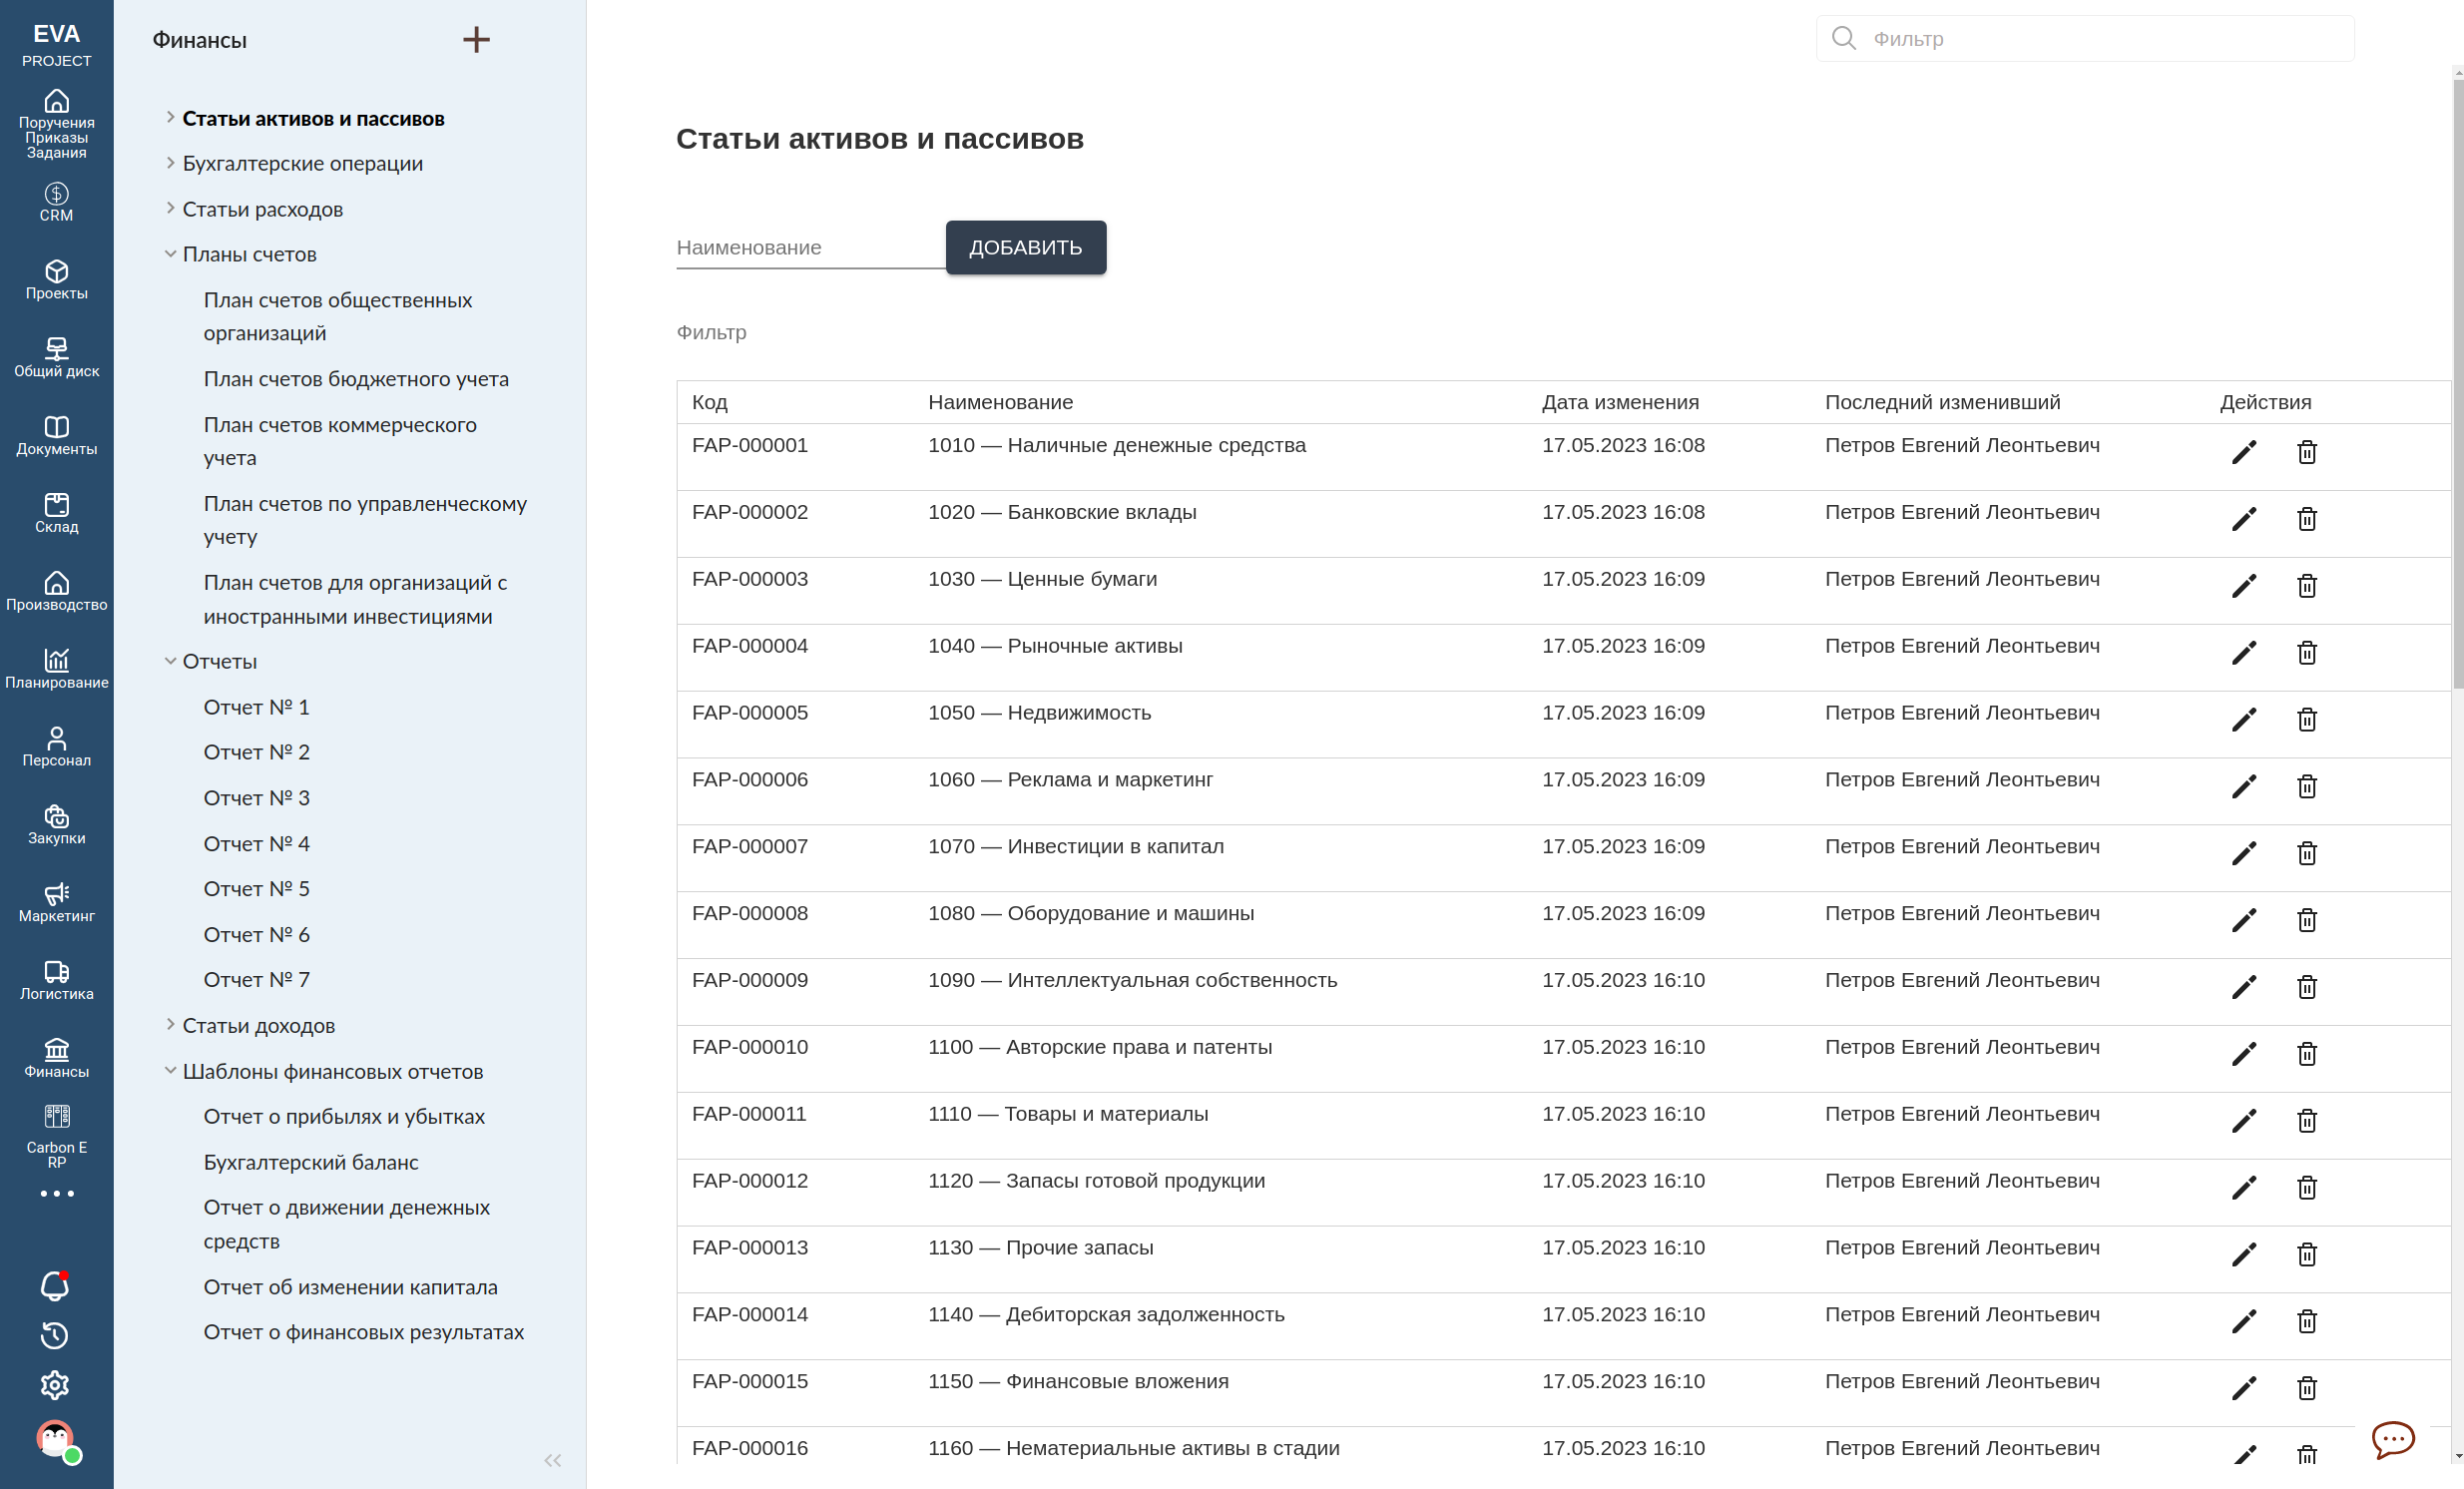Select Бухгалтерский баланс in the templates list
Viewport: 2464px width, 1489px height.
point(311,1161)
